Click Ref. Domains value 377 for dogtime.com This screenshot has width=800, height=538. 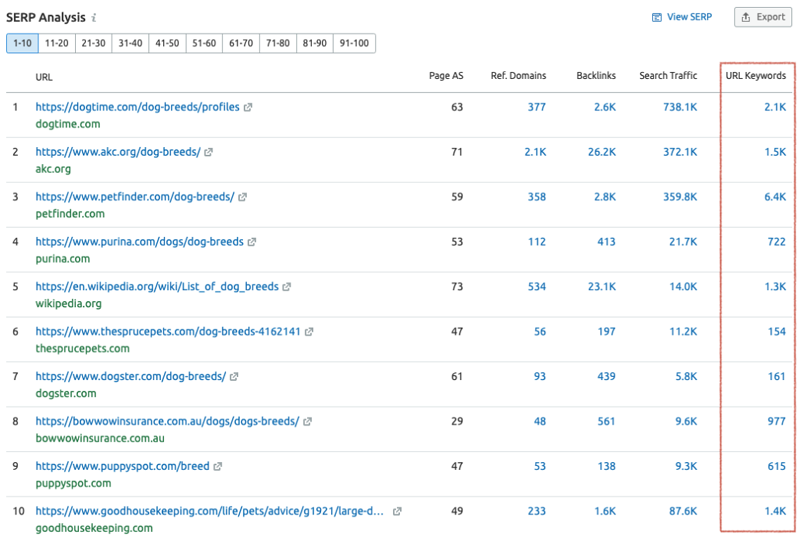point(537,107)
